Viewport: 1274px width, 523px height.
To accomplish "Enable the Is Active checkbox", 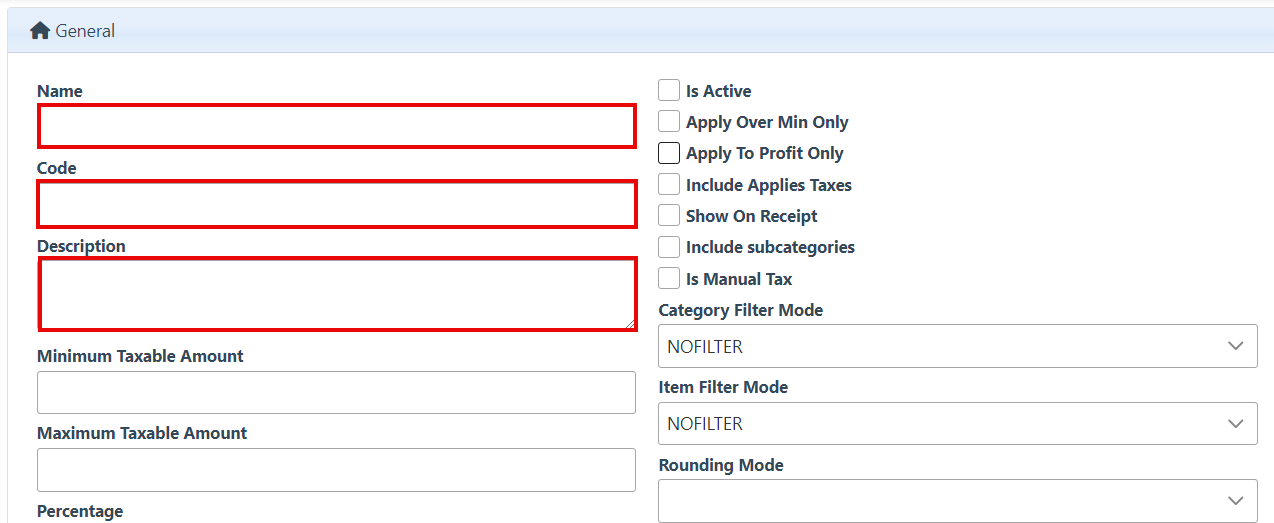I will pyautogui.click(x=669, y=91).
